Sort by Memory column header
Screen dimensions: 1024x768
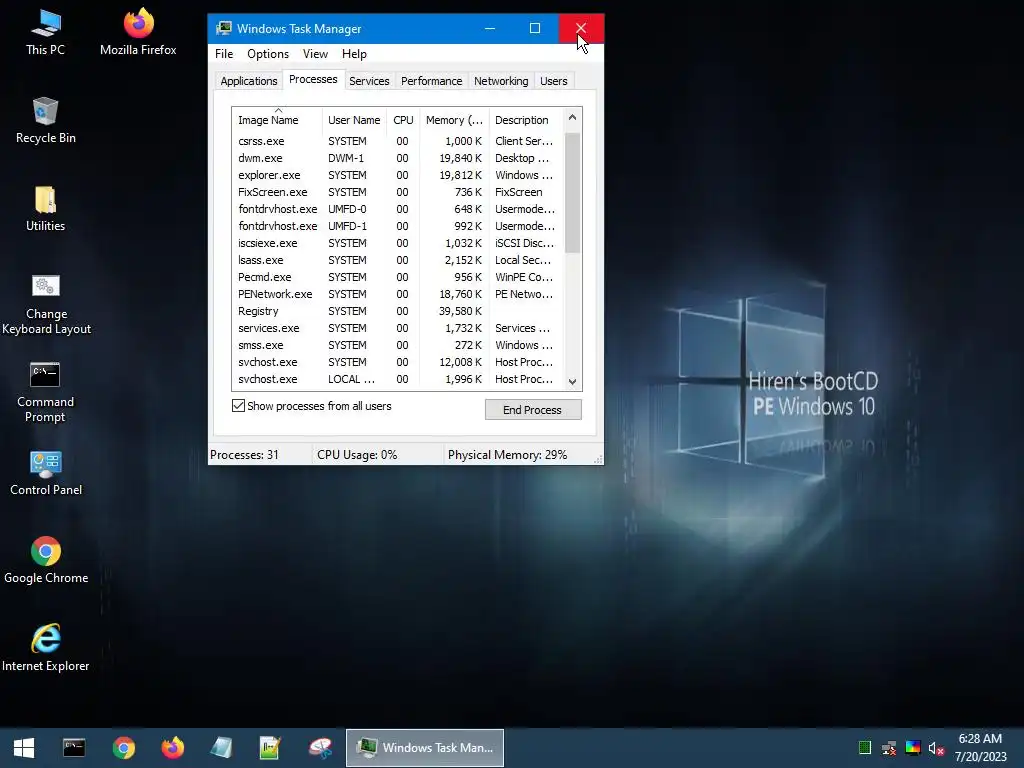point(454,120)
